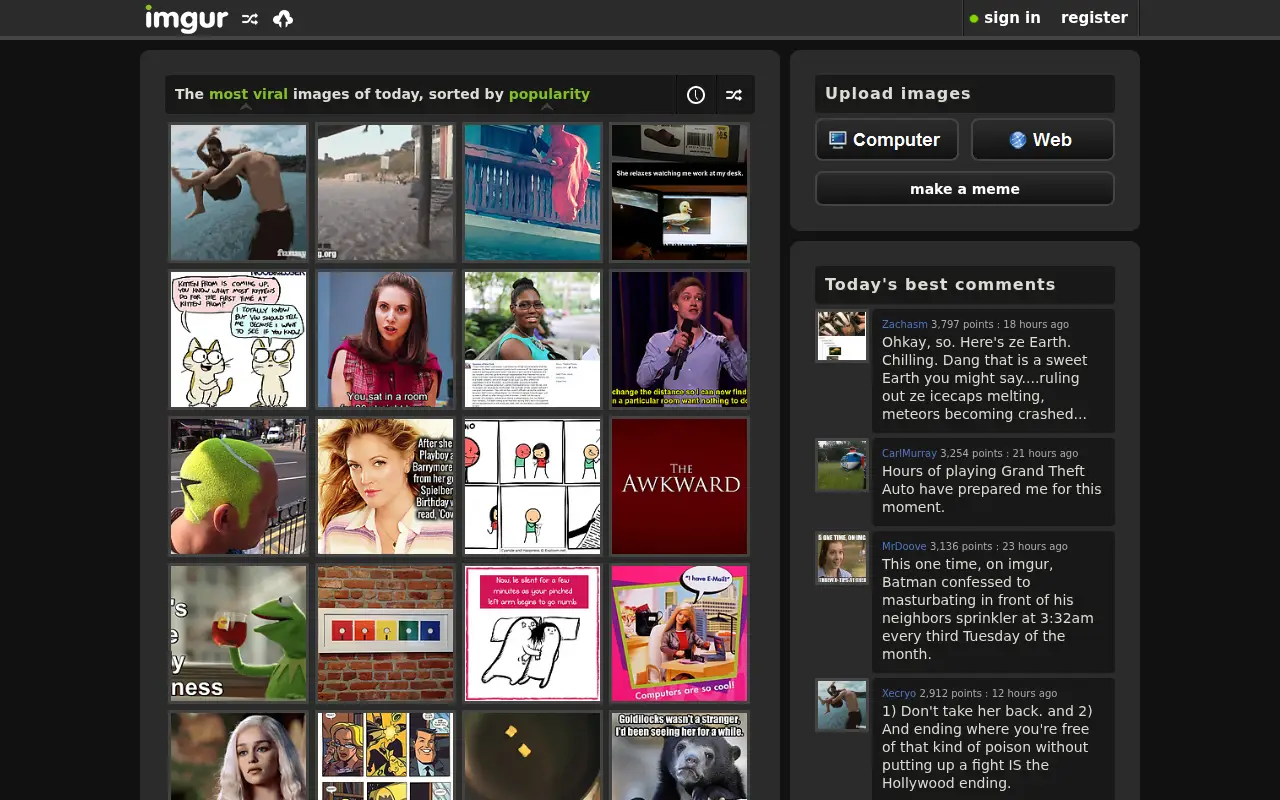Read the Grand Theft Auto comment text
Screen dimensions: 1280x800
pyautogui.click(x=991, y=489)
